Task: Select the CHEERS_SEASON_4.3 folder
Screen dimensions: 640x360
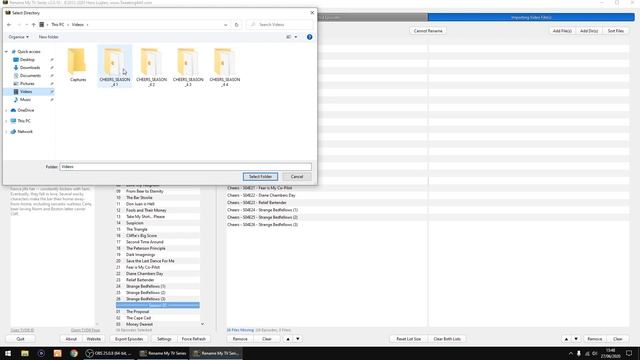Action: coord(188,67)
